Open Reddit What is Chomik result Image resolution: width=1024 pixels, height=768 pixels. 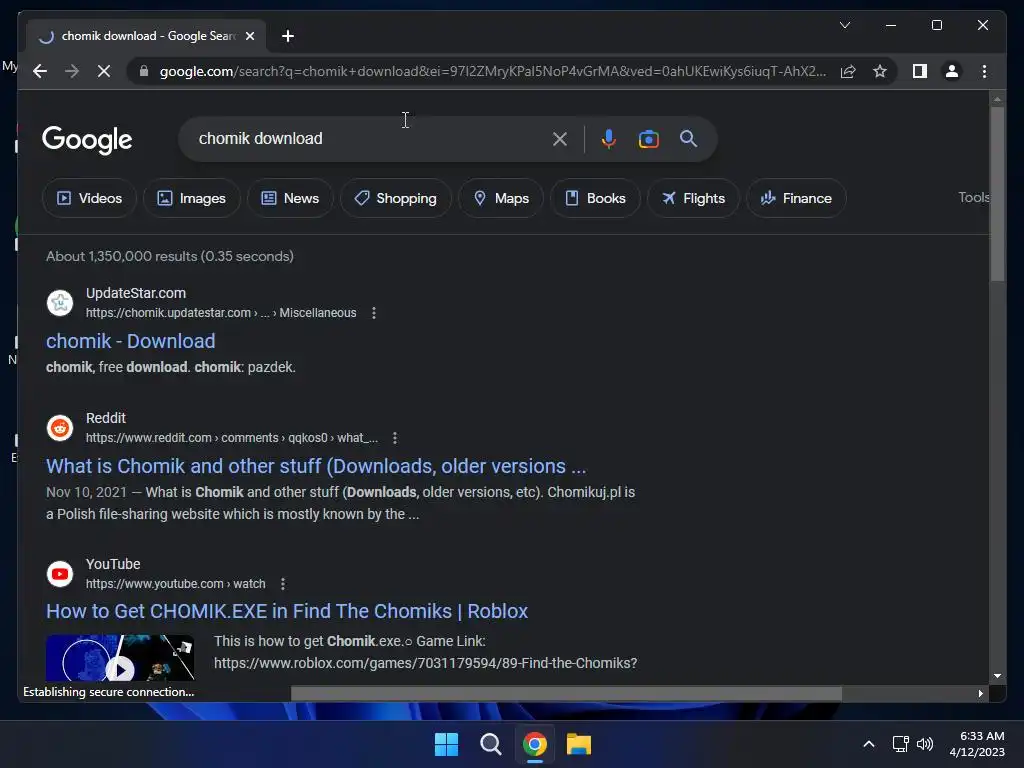[316, 466]
